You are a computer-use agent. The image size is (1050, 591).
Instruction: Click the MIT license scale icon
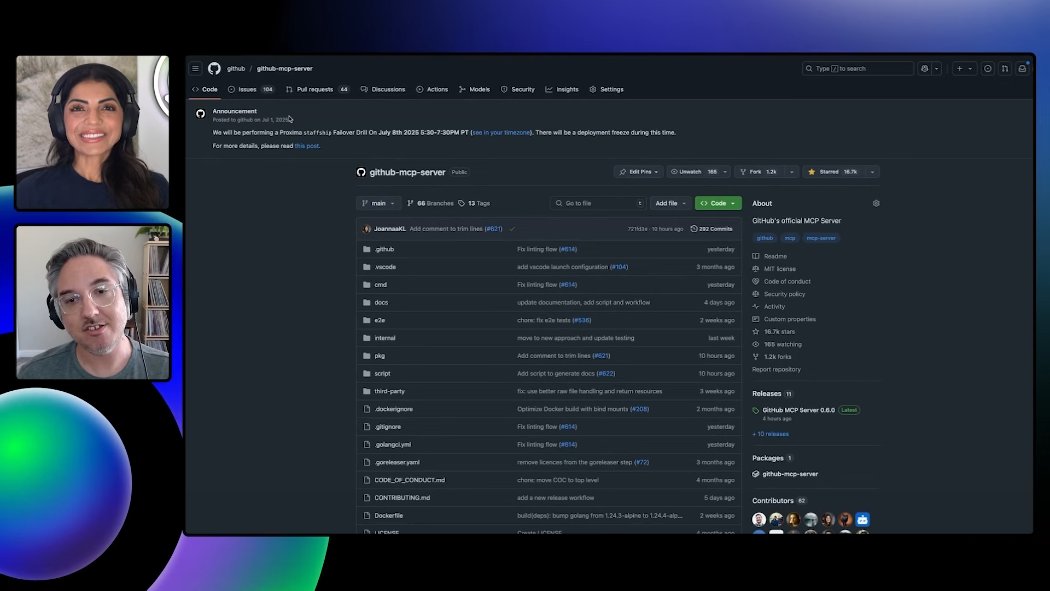756,269
